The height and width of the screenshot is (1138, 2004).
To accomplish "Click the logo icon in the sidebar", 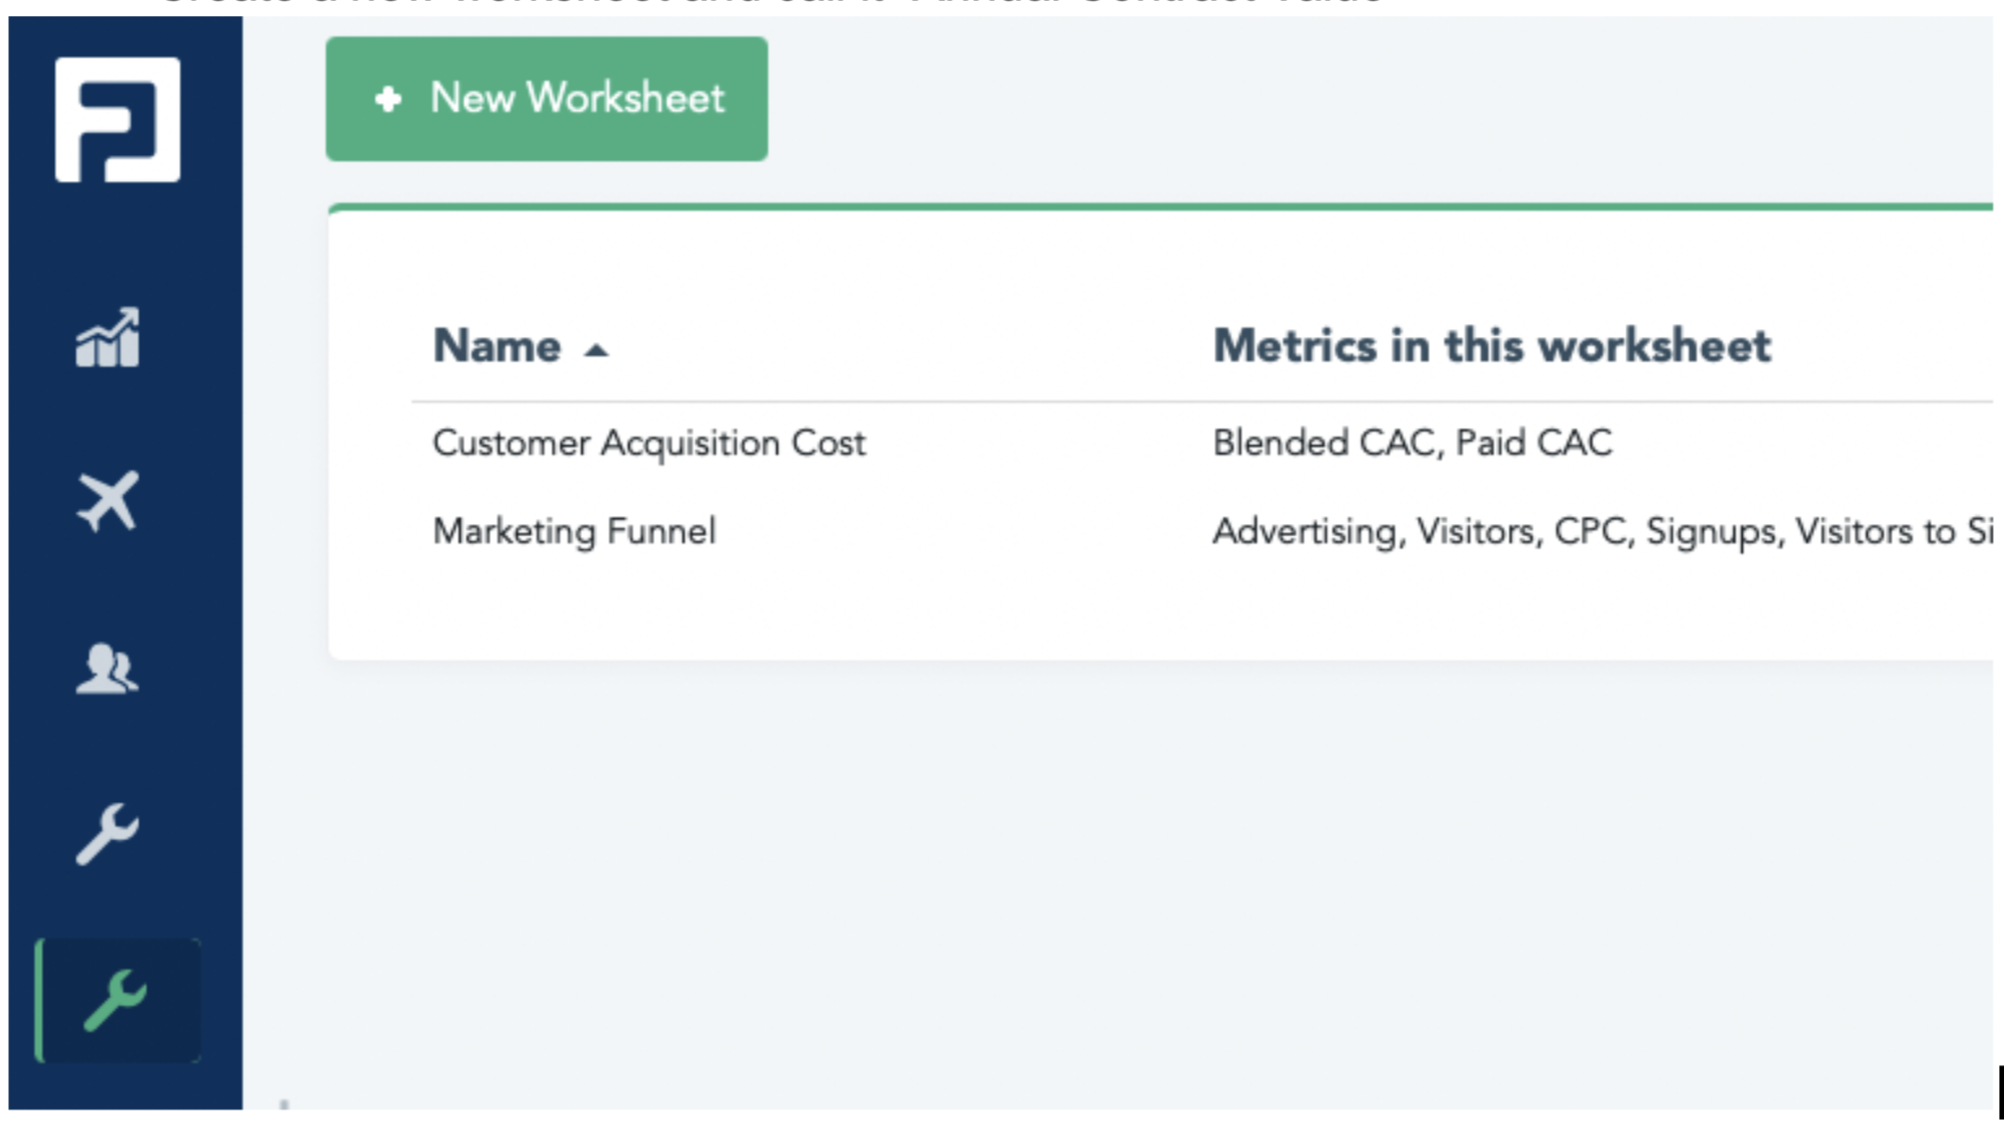I will point(117,120).
